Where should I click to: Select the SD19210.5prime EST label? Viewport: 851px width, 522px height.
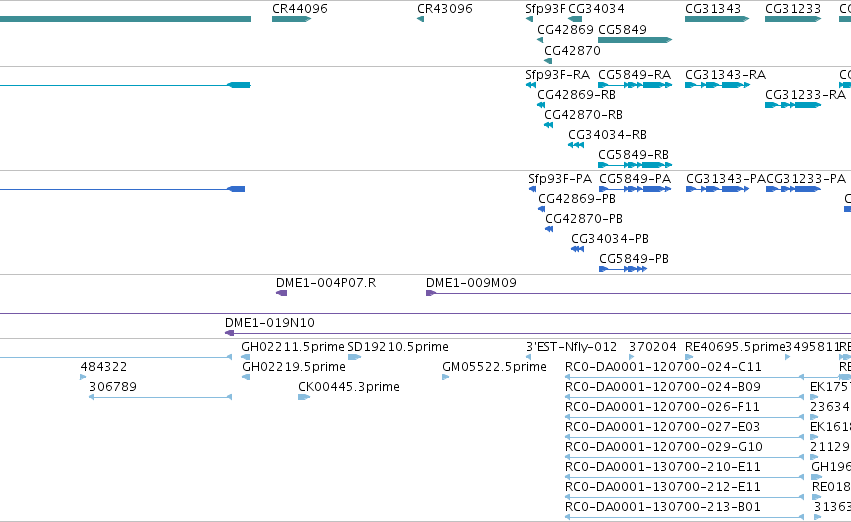point(398,347)
